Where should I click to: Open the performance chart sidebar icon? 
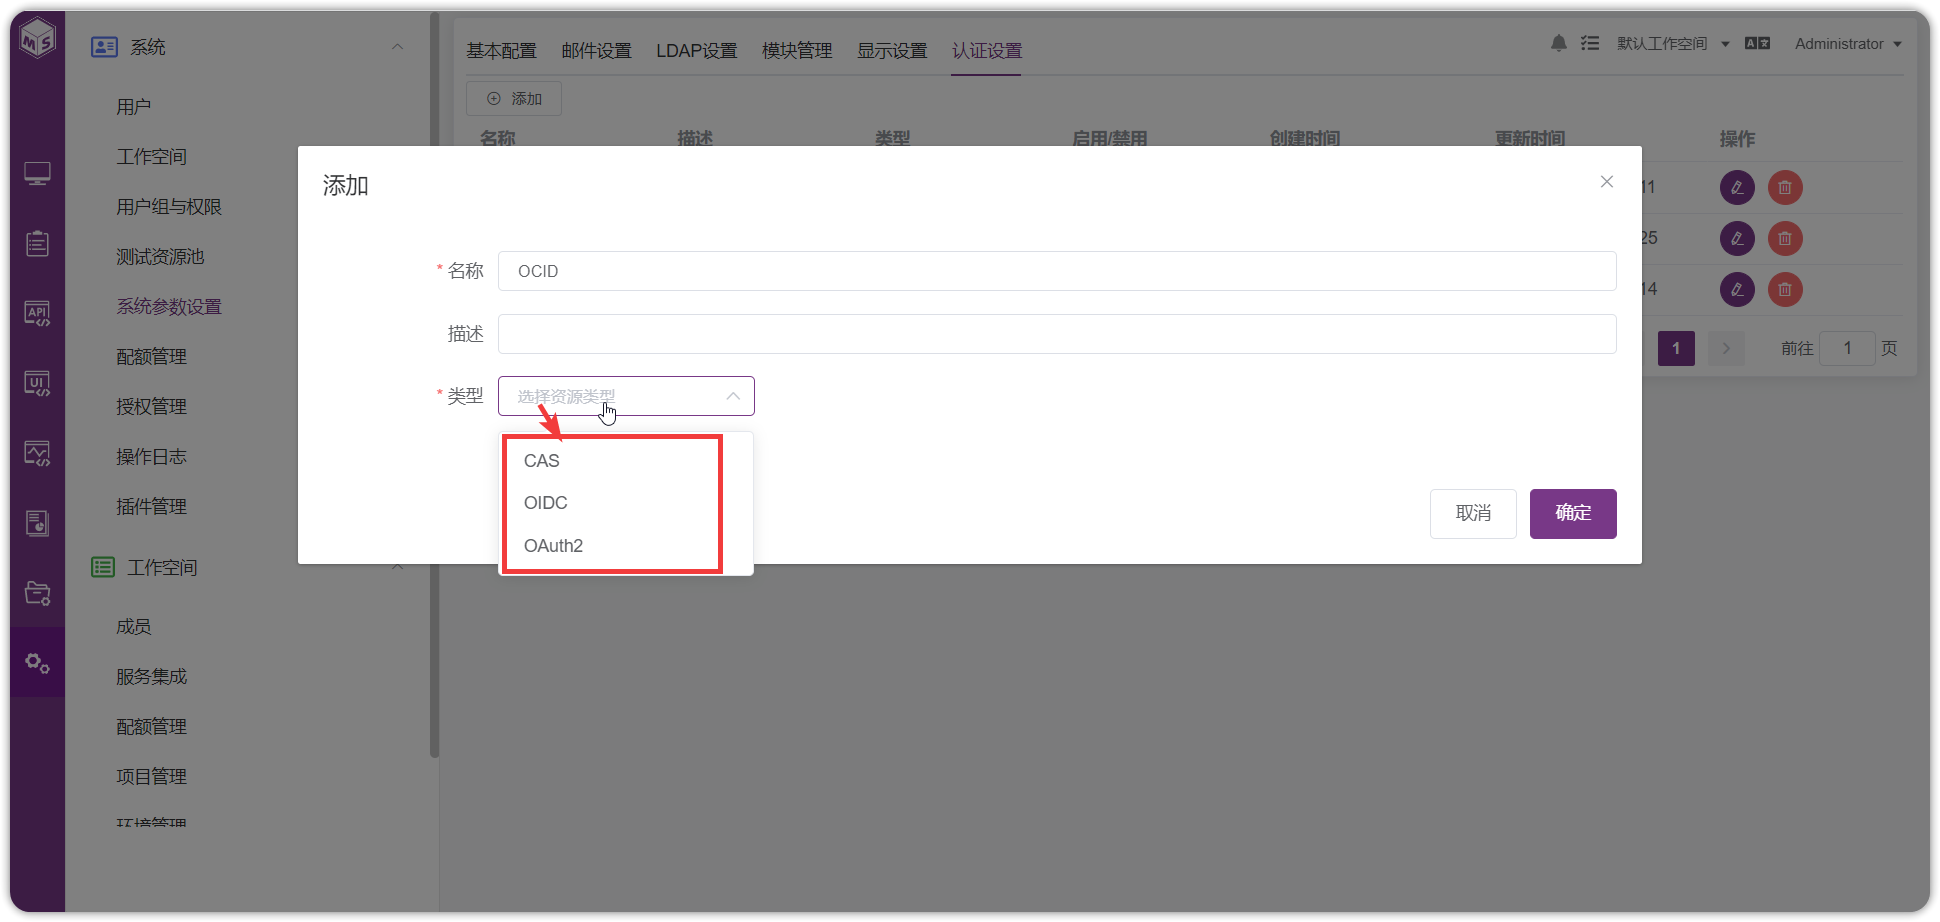[x=38, y=453]
